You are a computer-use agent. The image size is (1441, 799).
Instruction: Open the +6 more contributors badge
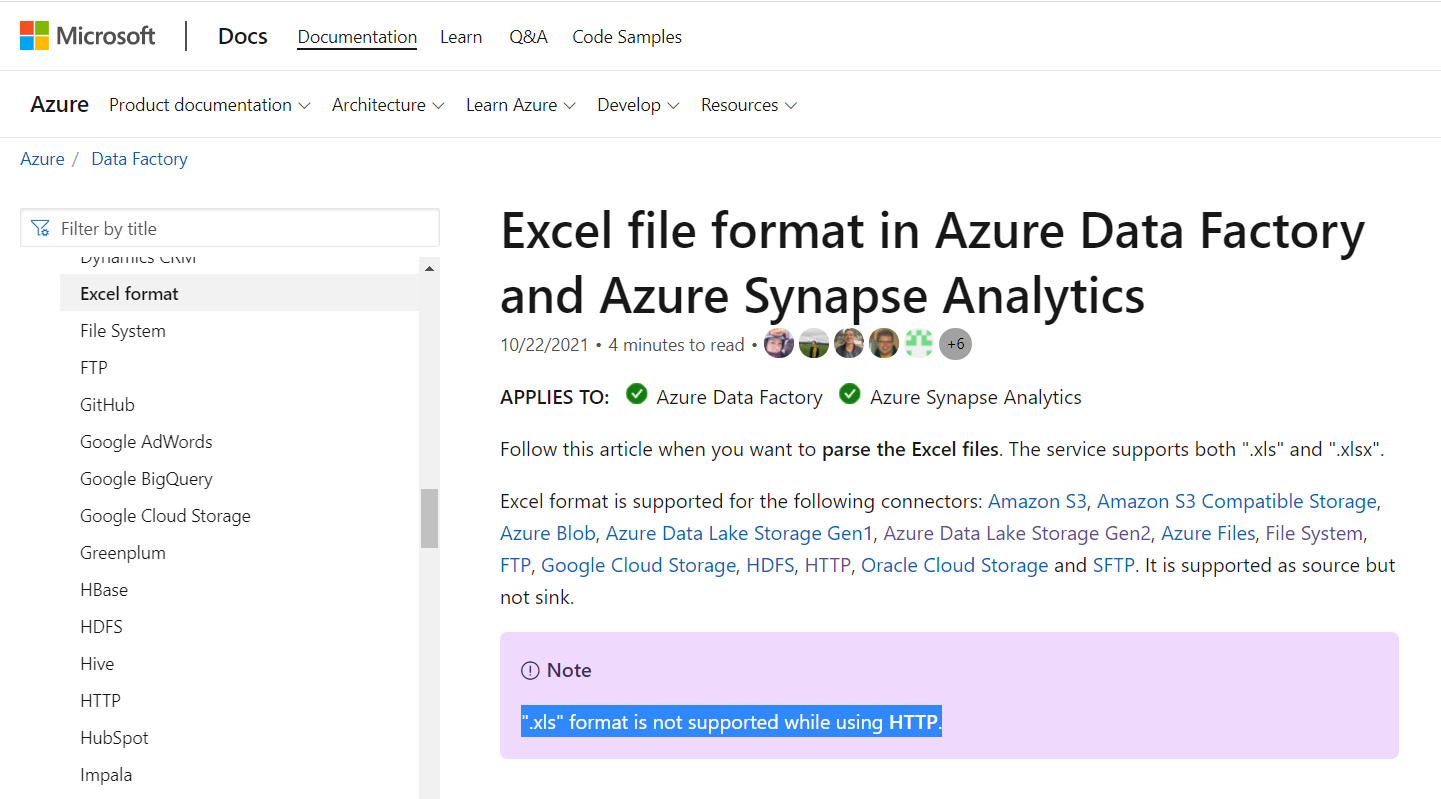(x=955, y=344)
